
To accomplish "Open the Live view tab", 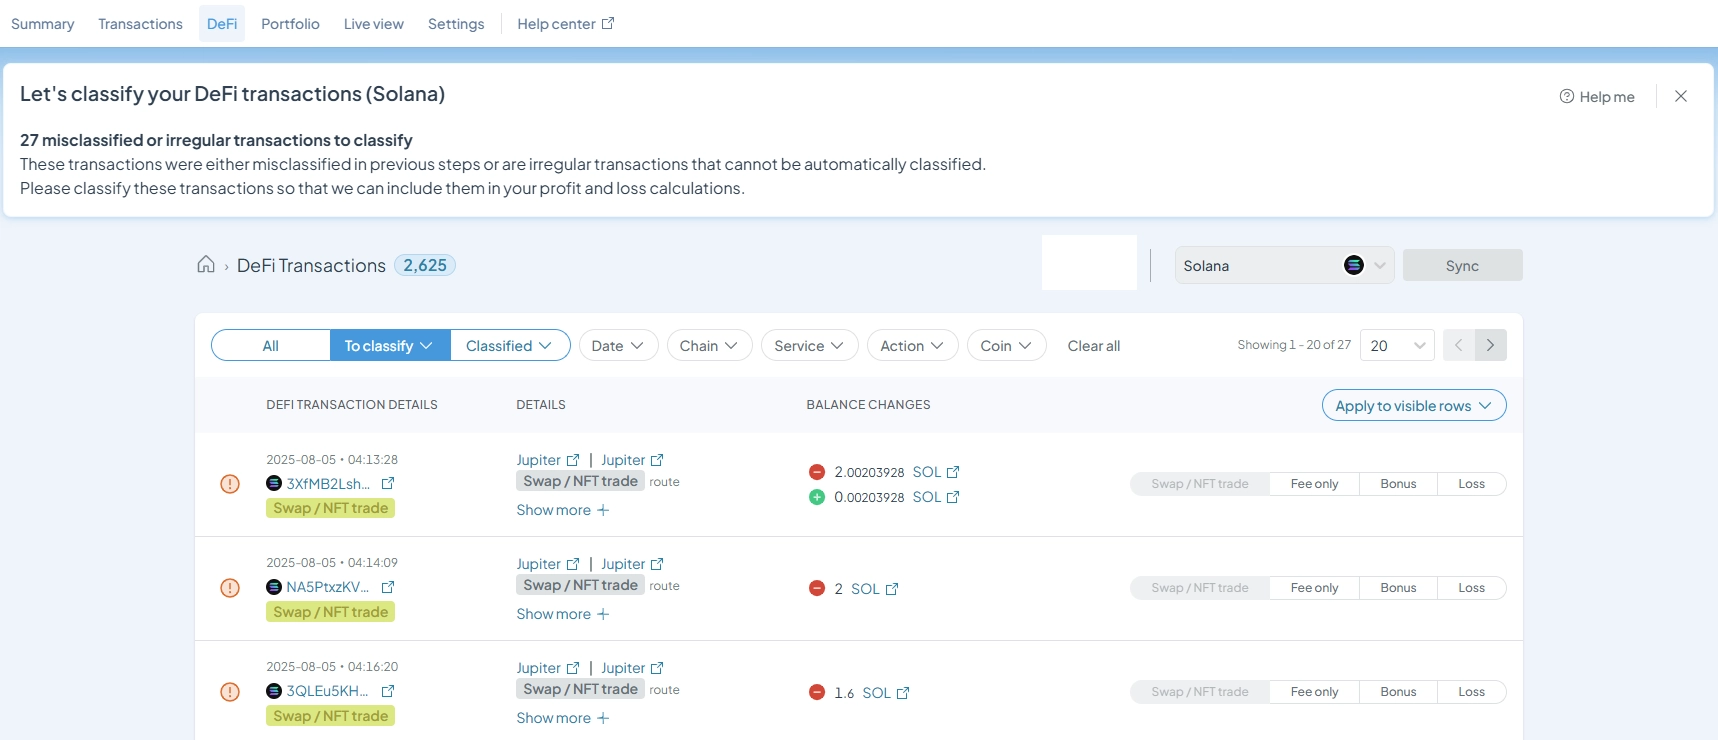I will [373, 24].
